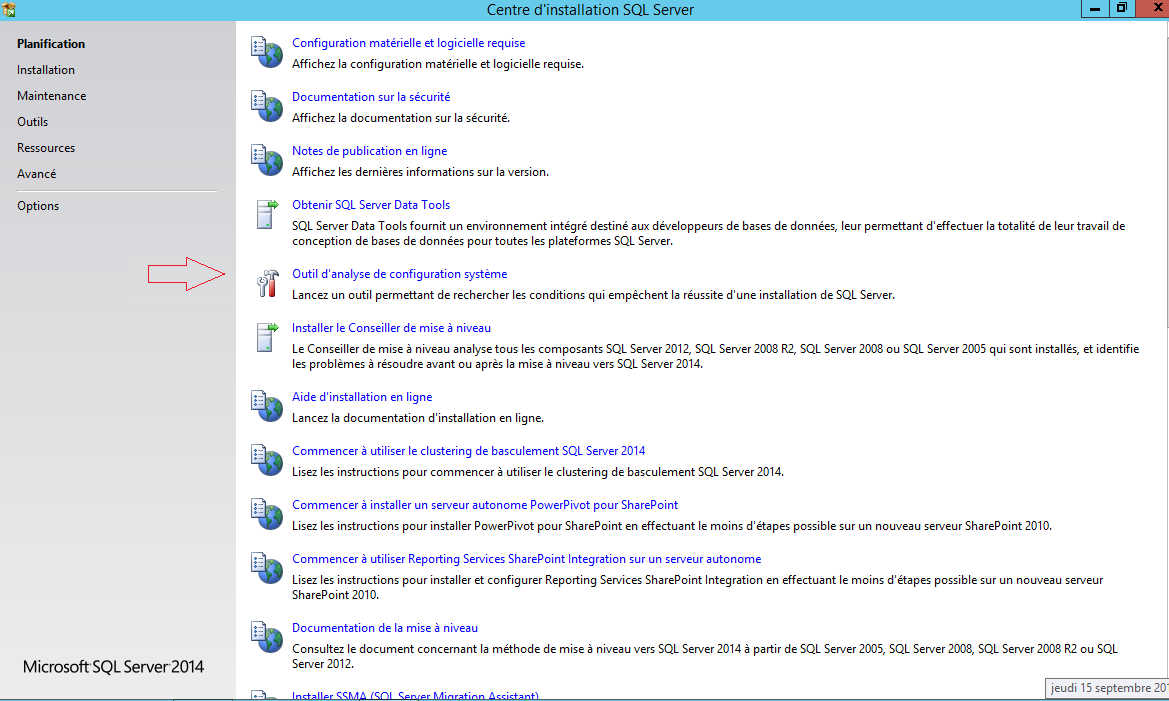Open the Avancé category
Image resolution: width=1169 pixels, height=701 pixels.
[37, 175]
